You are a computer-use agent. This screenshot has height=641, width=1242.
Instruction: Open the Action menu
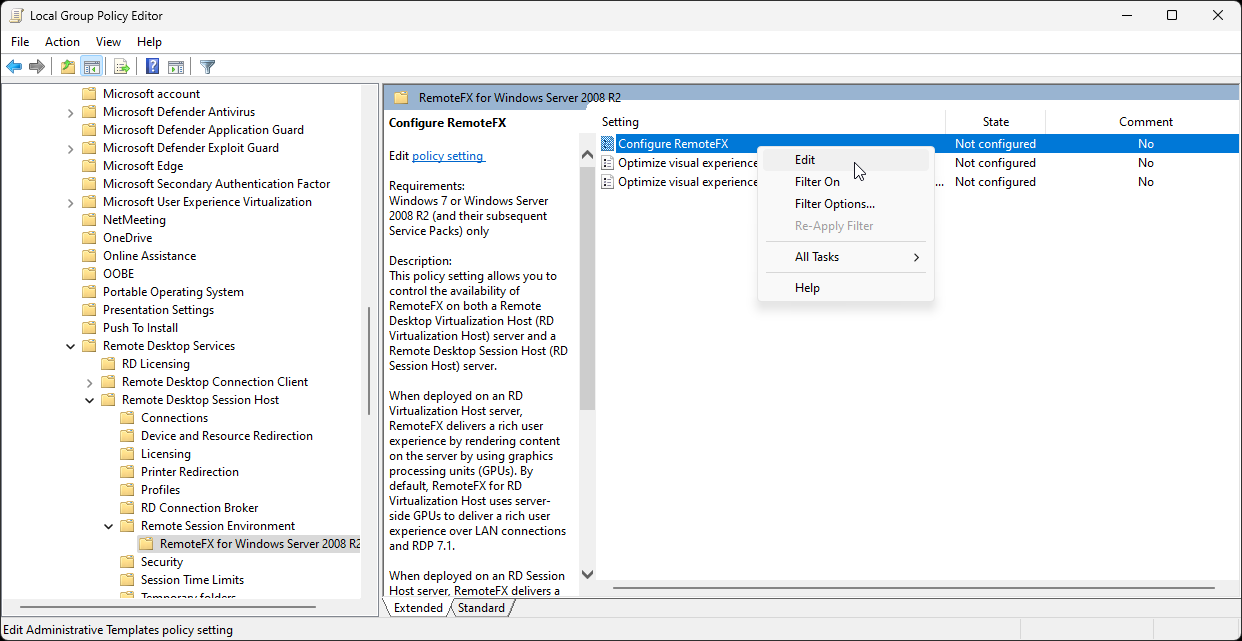(62, 41)
